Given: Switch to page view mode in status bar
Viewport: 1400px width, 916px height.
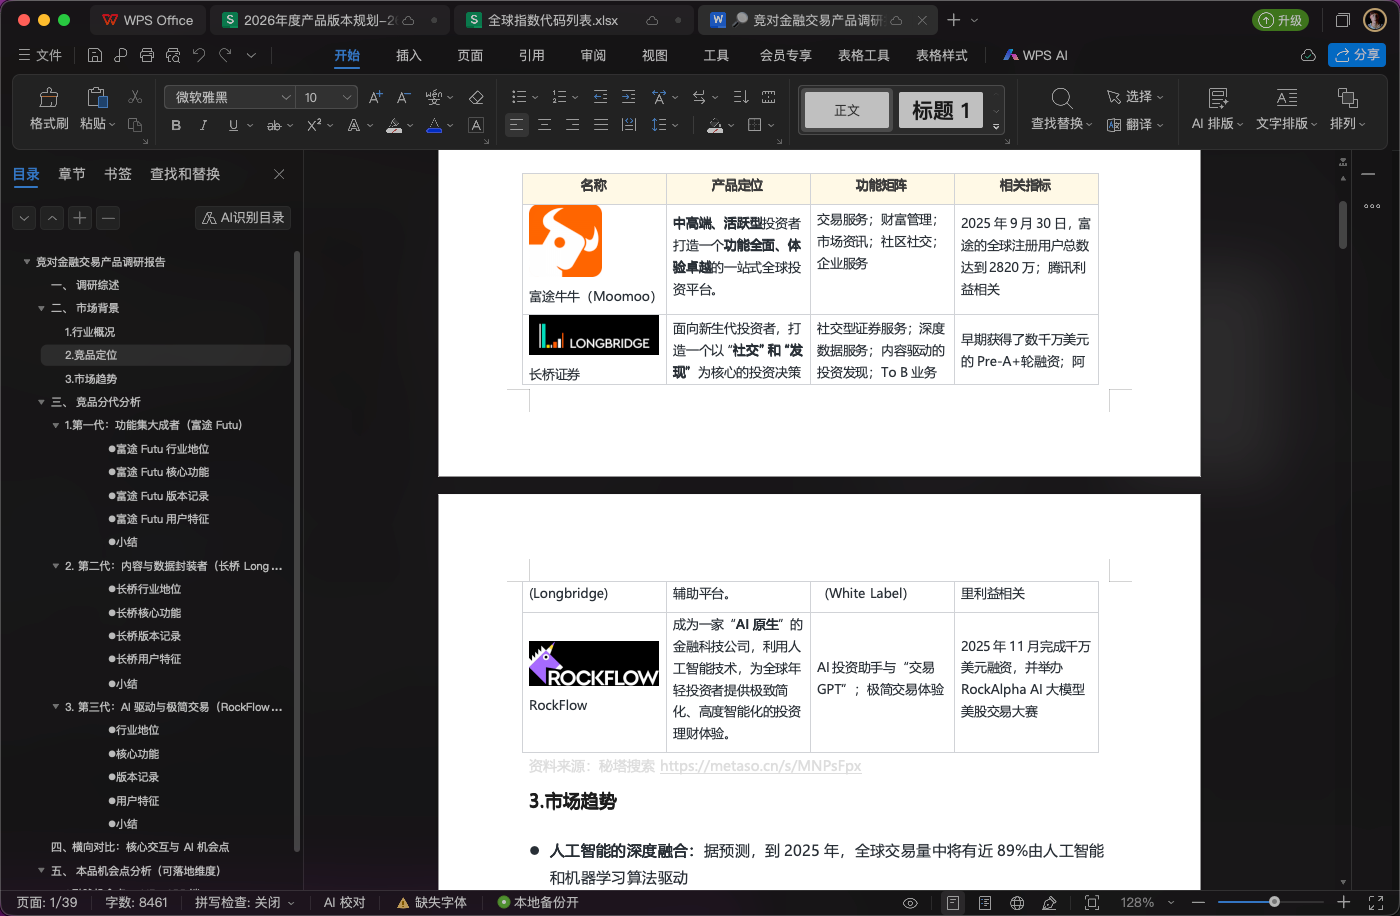Looking at the screenshot, I should [x=953, y=903].
